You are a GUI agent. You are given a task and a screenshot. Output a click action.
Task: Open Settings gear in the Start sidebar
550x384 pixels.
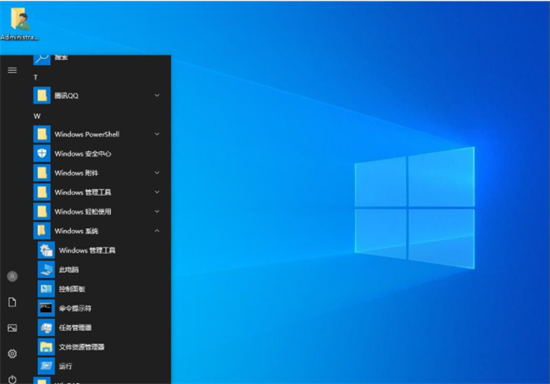12,353
